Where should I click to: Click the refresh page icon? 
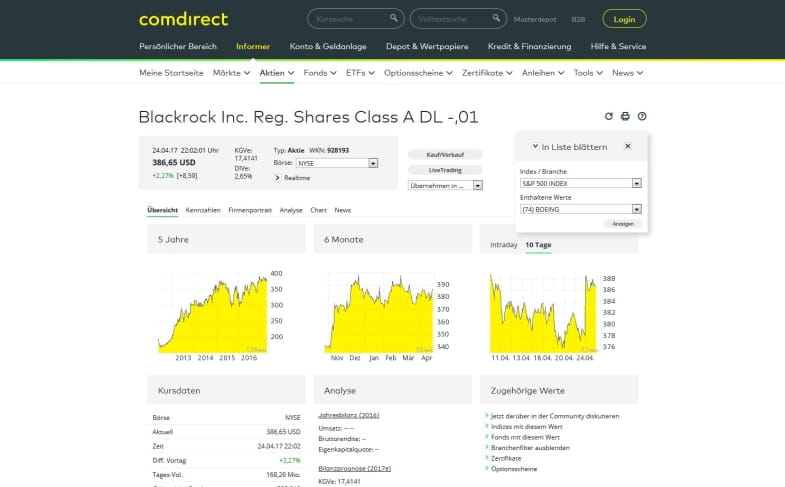pyautogui.click(x=608, y=116)
